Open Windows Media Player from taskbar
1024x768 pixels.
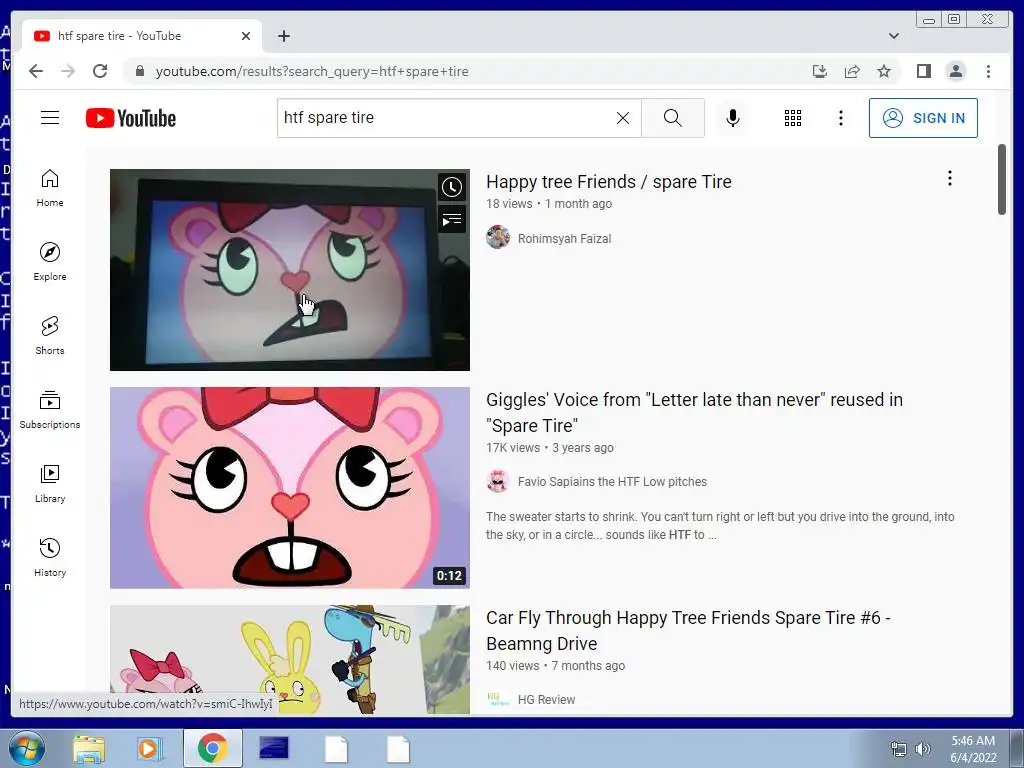150,749
